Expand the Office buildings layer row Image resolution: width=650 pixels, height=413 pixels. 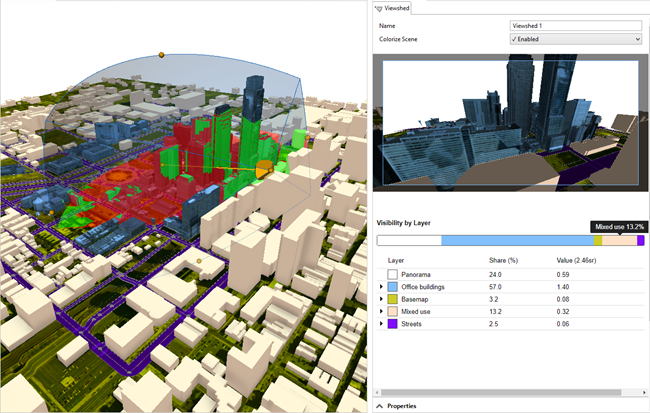click(381, 286)
